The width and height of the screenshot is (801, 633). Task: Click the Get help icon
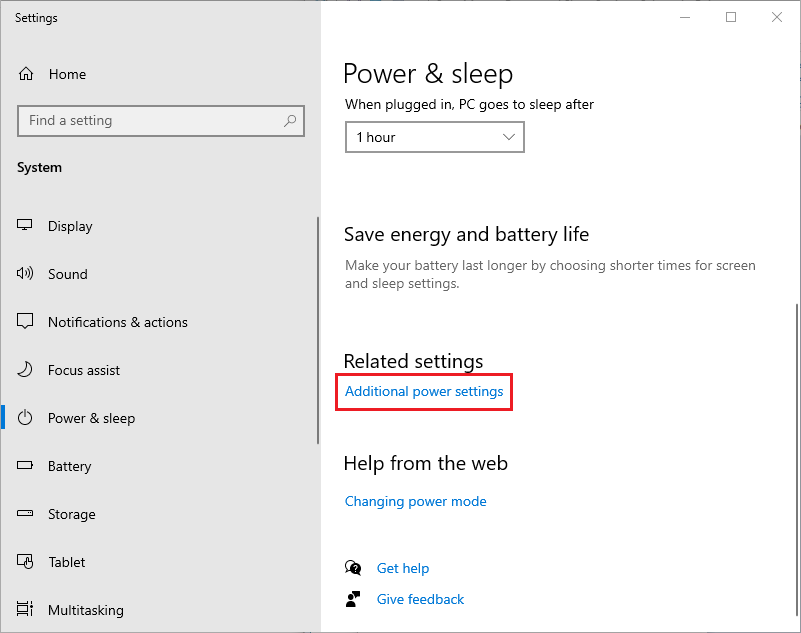pyautogui.click(x=353, y=568)
